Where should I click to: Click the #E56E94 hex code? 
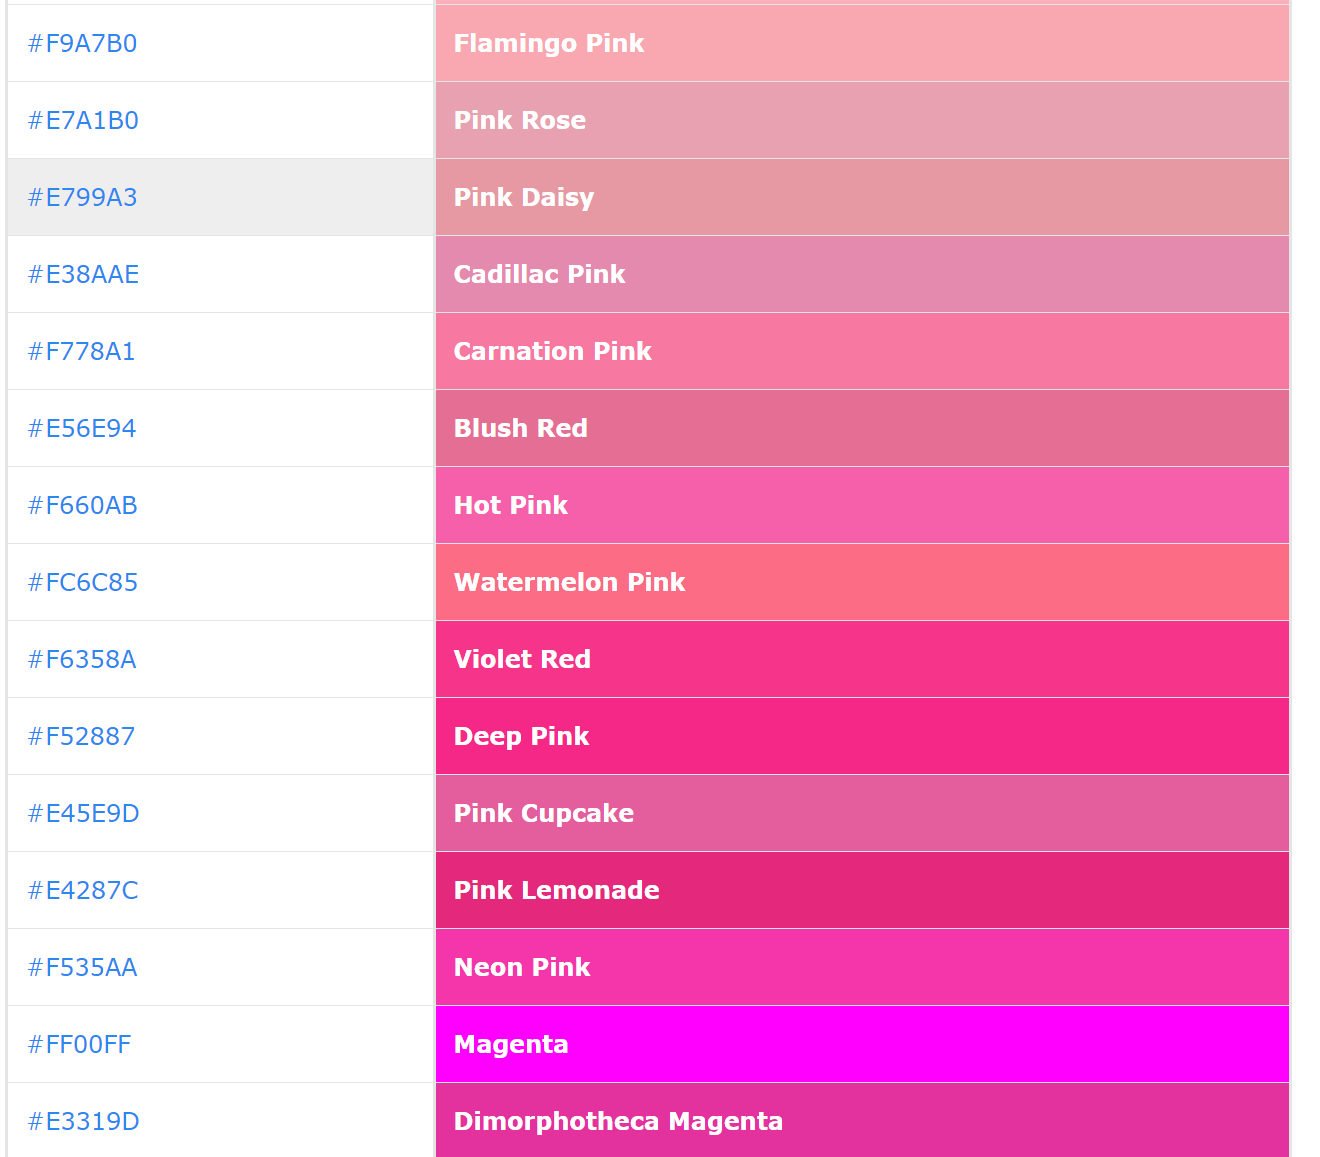tap(82, 428)
